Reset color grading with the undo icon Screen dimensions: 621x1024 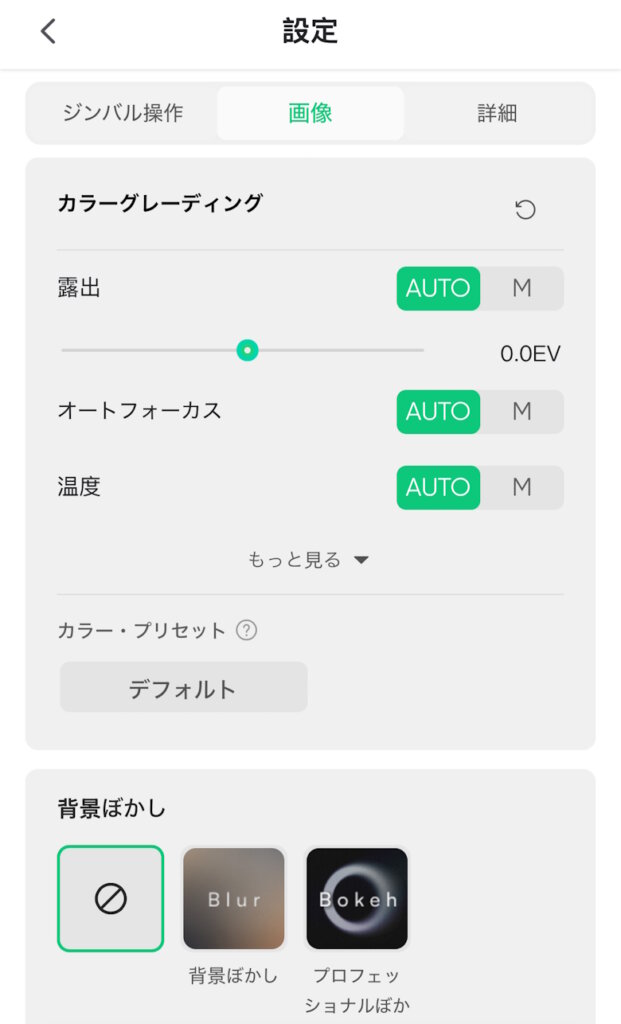point(525,209)
